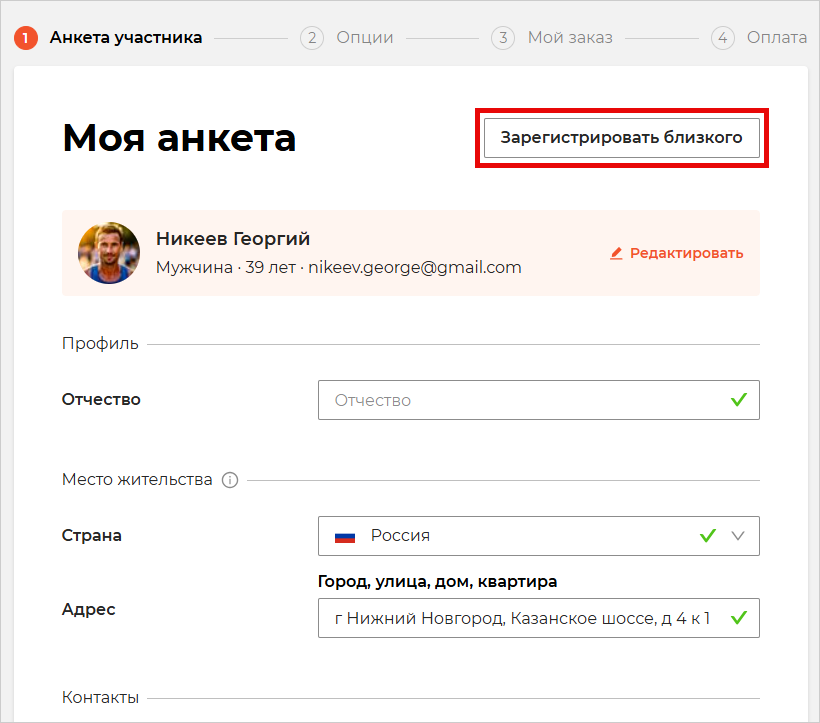
Task: Open the Оплата step label
Action: click(x=777, y=38)
